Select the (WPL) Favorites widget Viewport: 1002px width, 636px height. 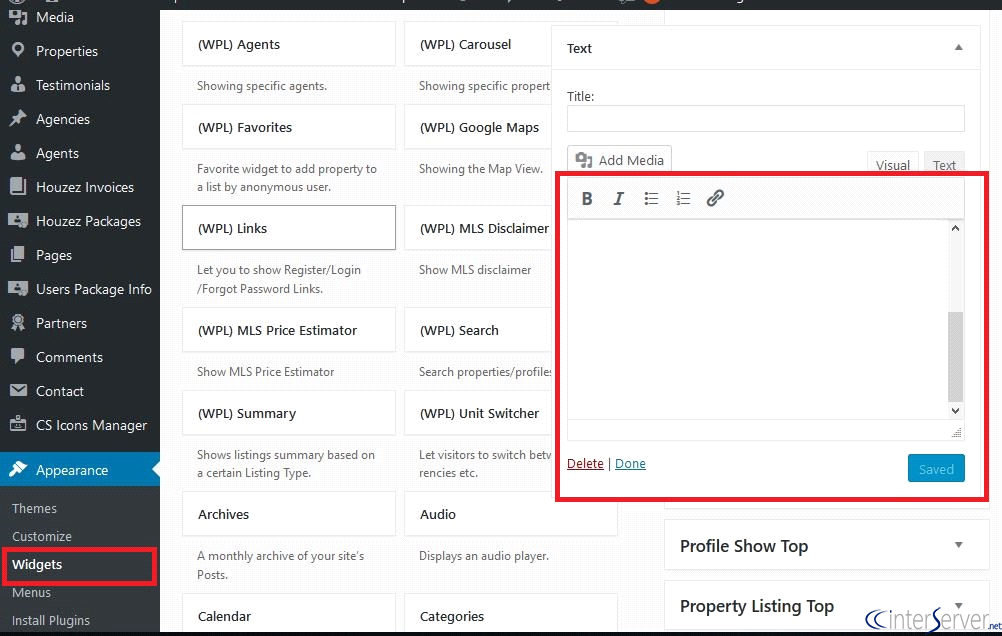[289, 127]
